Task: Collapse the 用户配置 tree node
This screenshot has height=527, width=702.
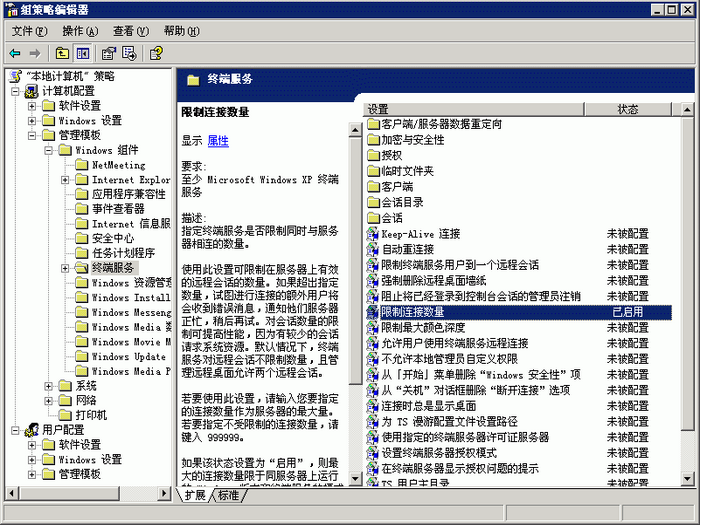Action: [16, 430]
